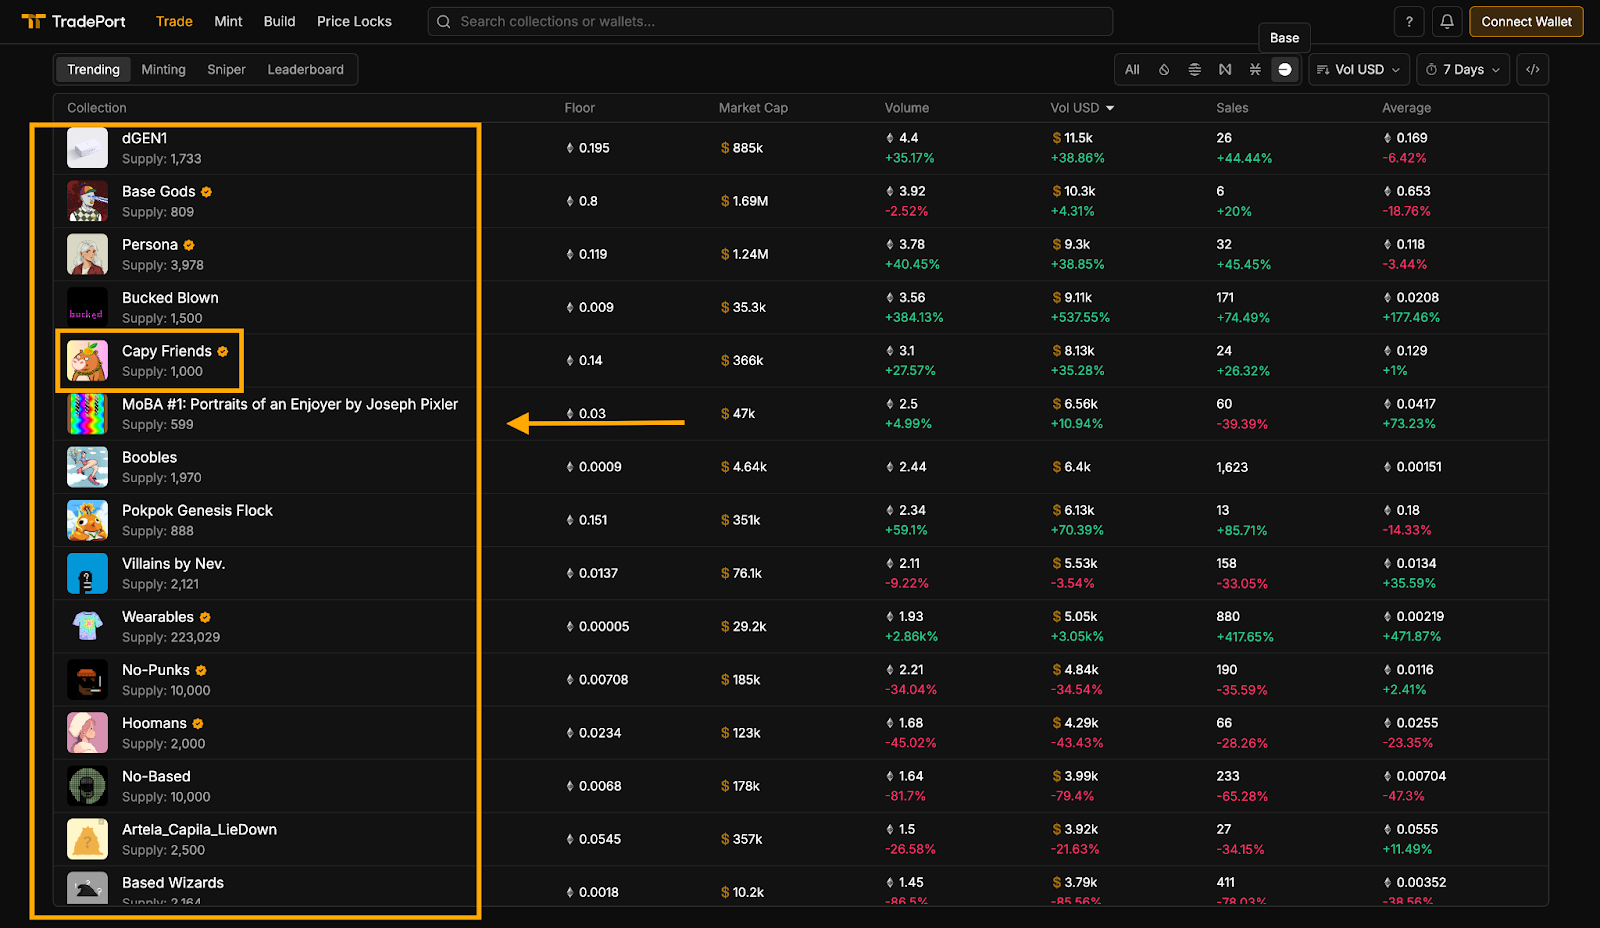This screenshot has height=928, width=1600.
Task: Open Capy Friends collection avatar
Action: click(x=87, y=361)
